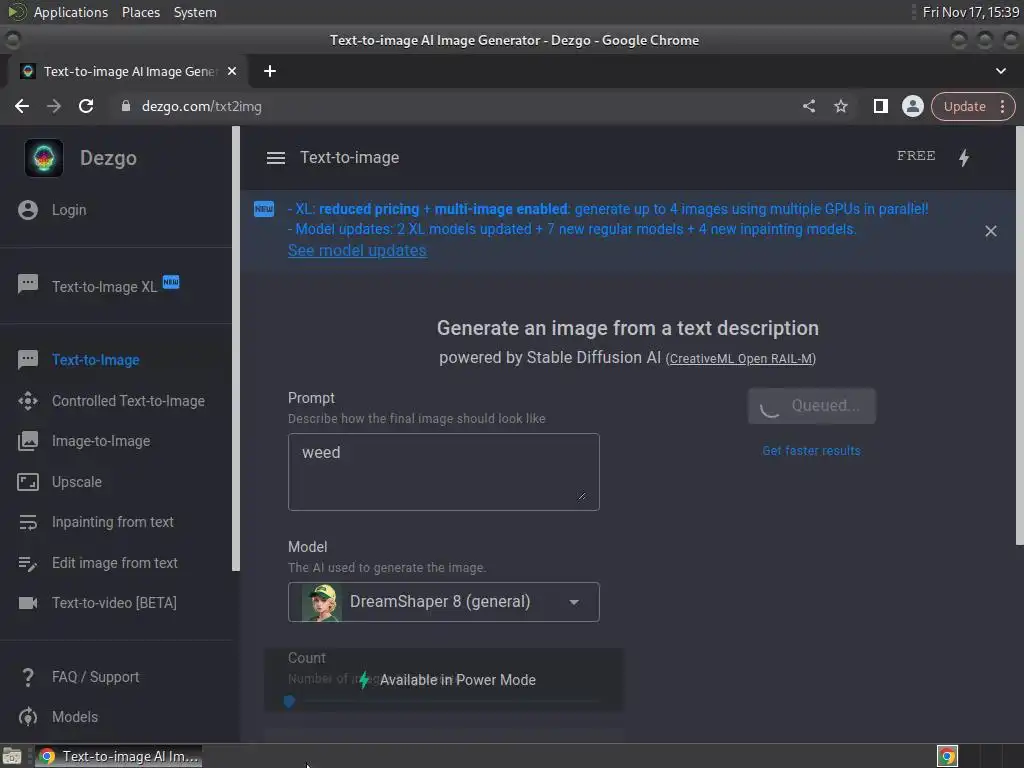This screenshot has height=768, width=1024.
Task: Open the DreamShaper 8 model dropdown
Action: [x=443, y=602]
